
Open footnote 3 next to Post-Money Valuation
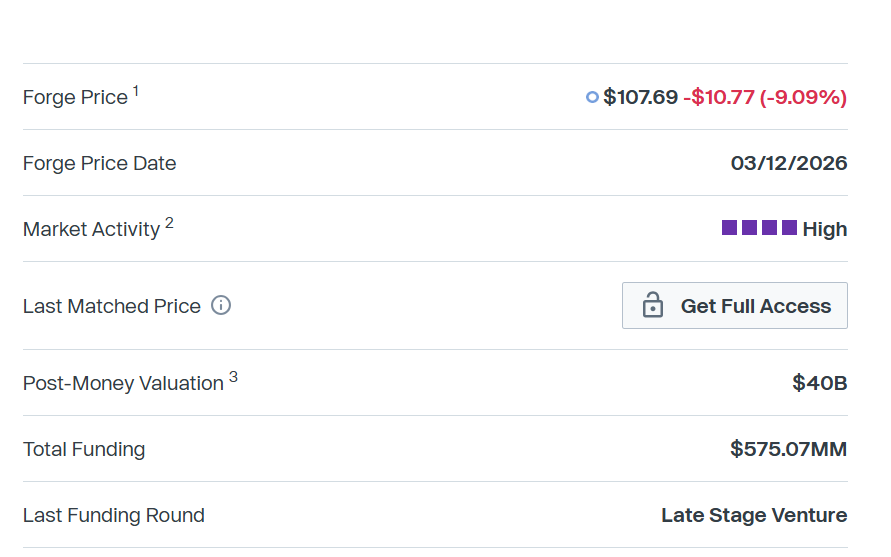click(233, 377)
